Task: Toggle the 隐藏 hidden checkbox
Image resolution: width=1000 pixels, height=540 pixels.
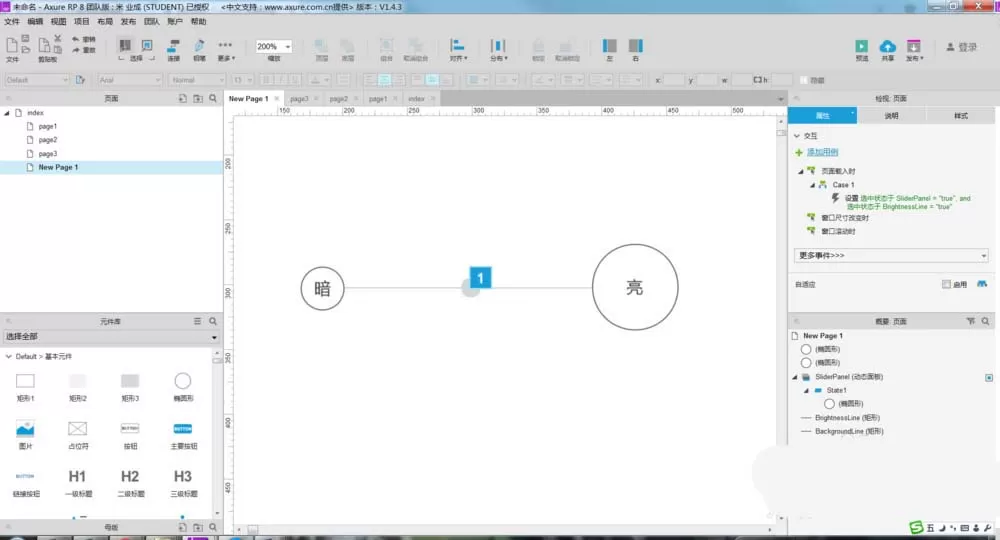Action: point(804,80)
